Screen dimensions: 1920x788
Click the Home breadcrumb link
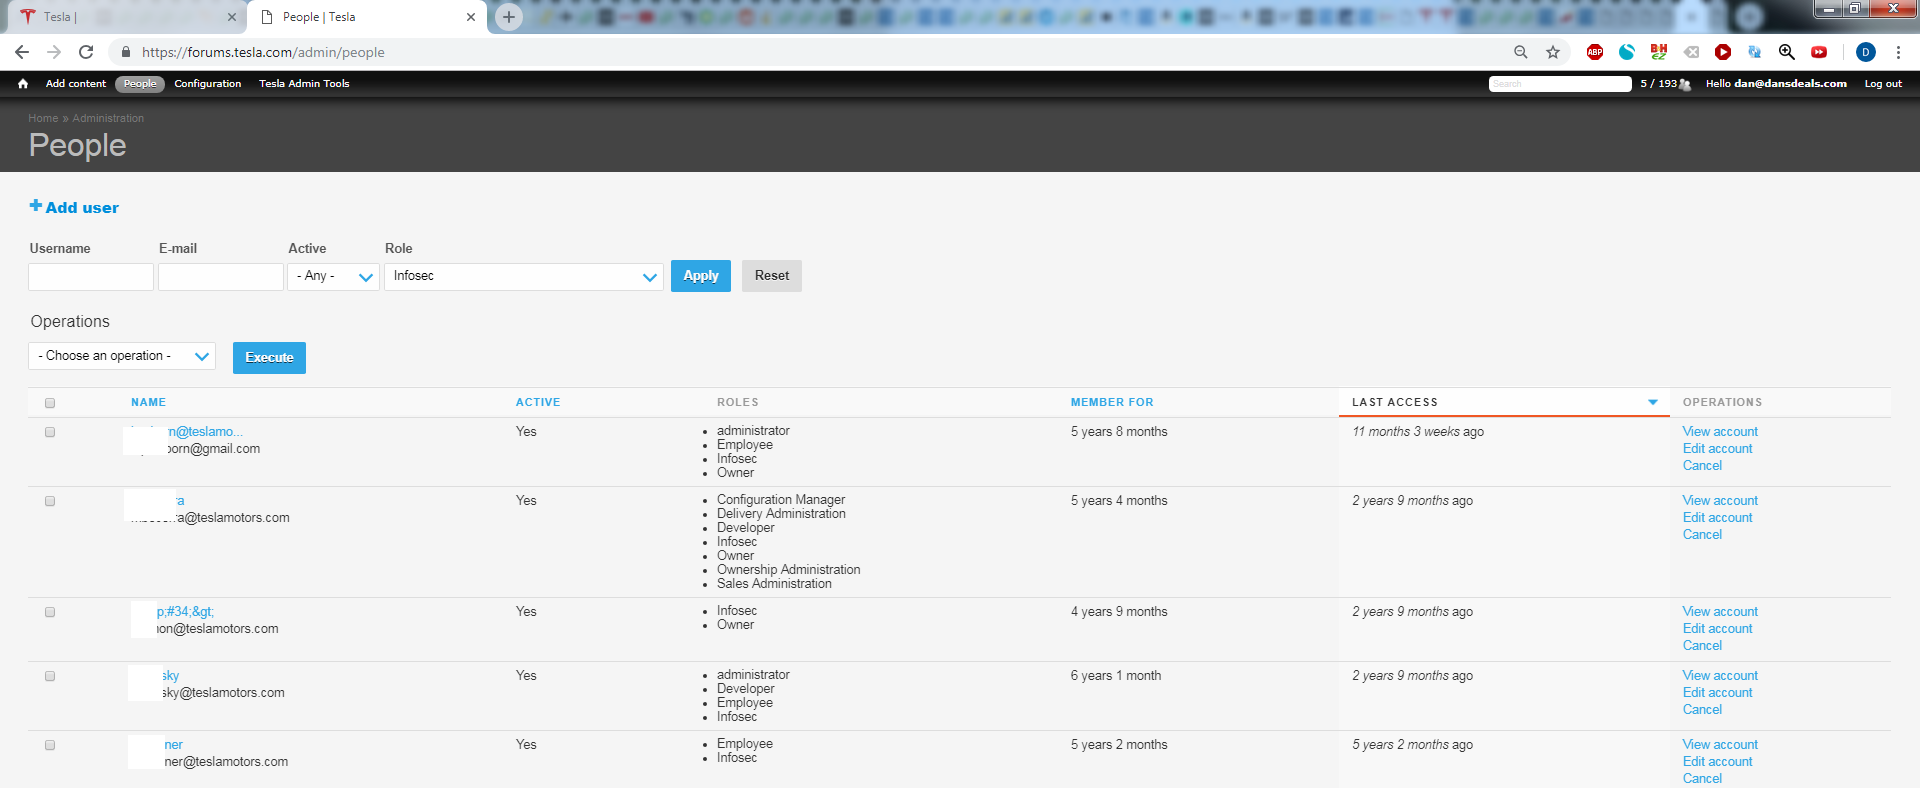point(43,118)
